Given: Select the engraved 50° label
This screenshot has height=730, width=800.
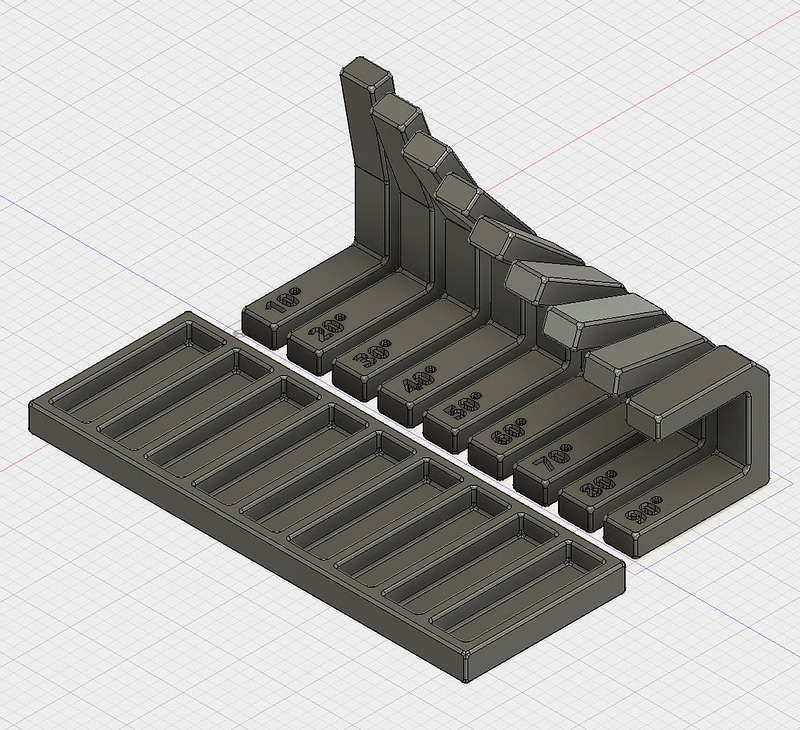Looking at the screenshot, I should tap(463, 408).
